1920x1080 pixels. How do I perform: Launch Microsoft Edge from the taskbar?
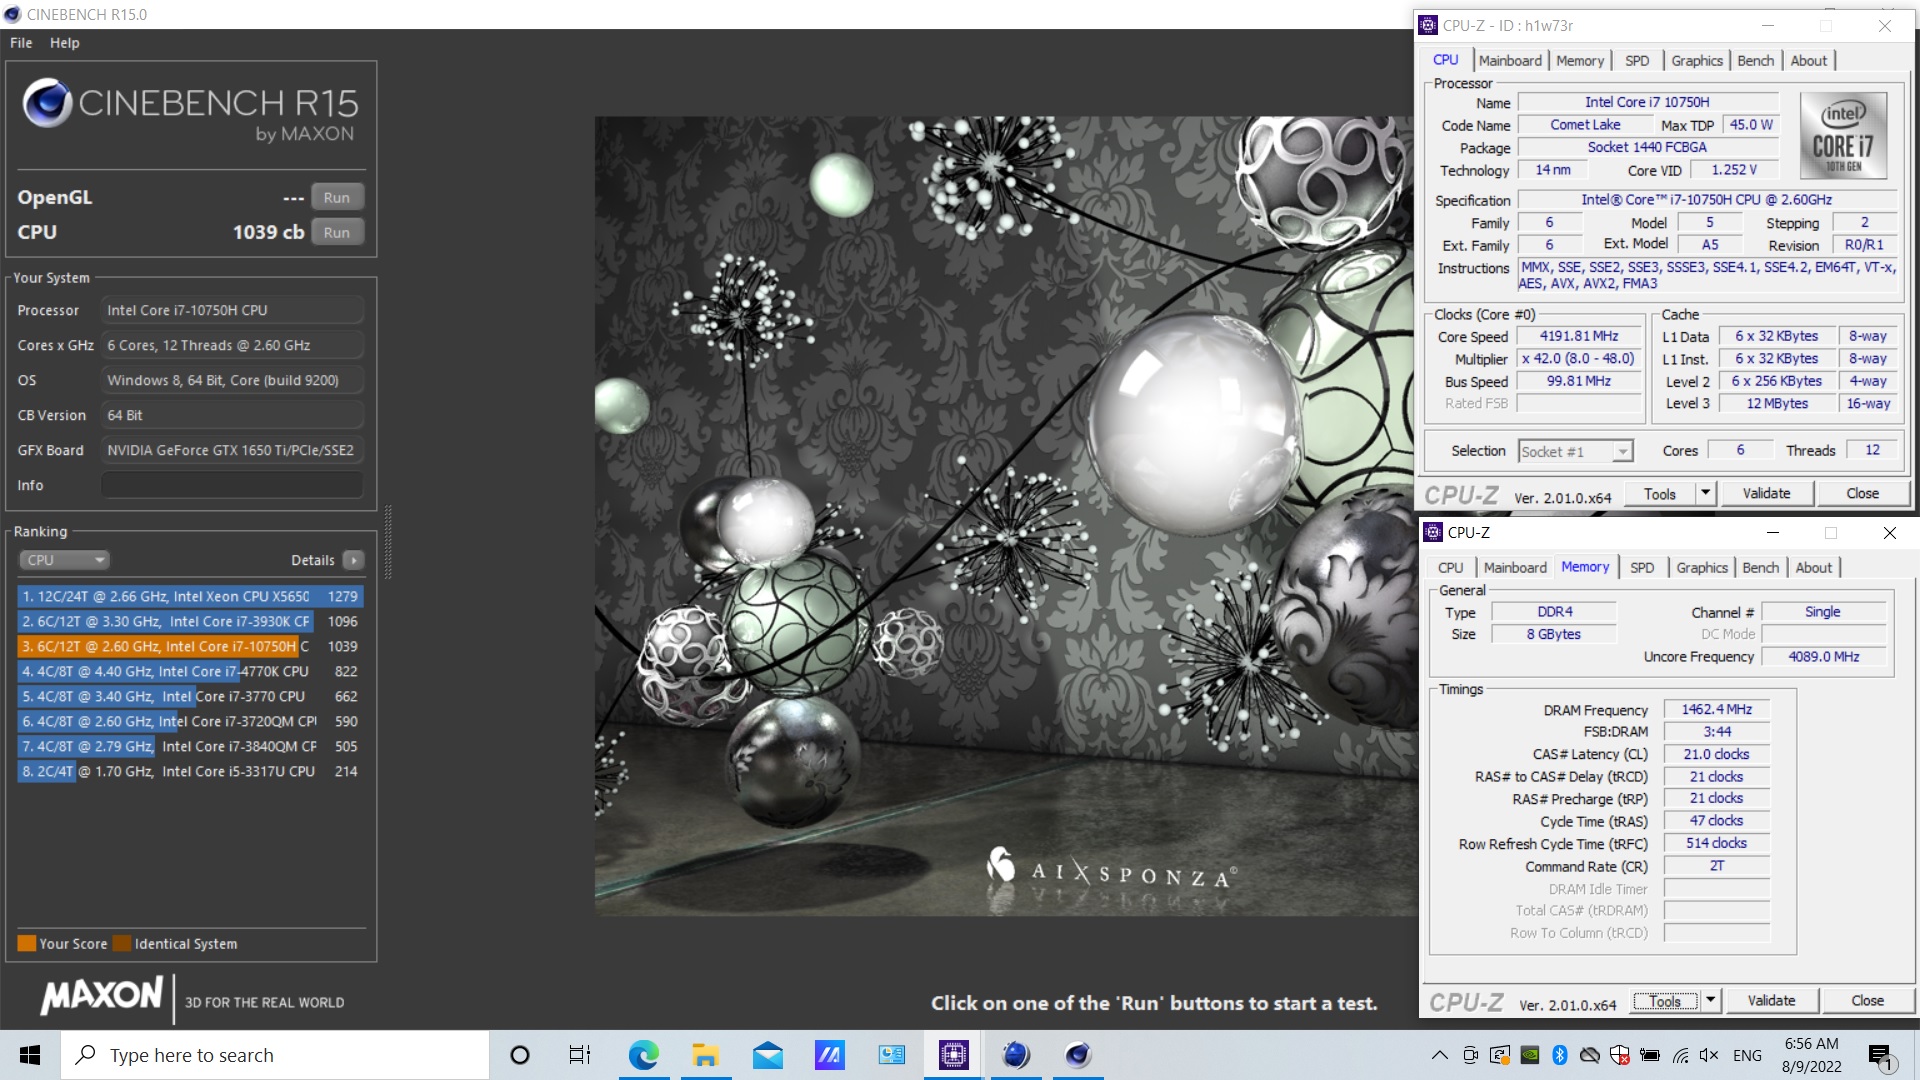(643, 1055)
